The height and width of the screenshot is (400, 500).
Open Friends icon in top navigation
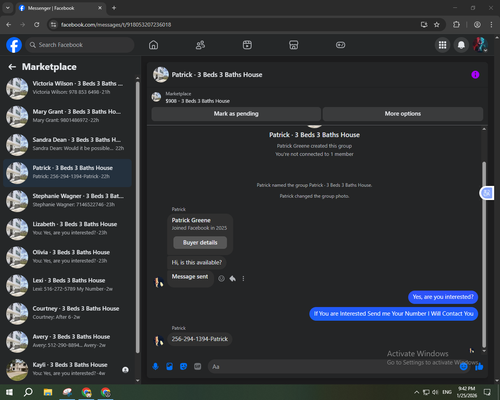(x=200, y=45)
